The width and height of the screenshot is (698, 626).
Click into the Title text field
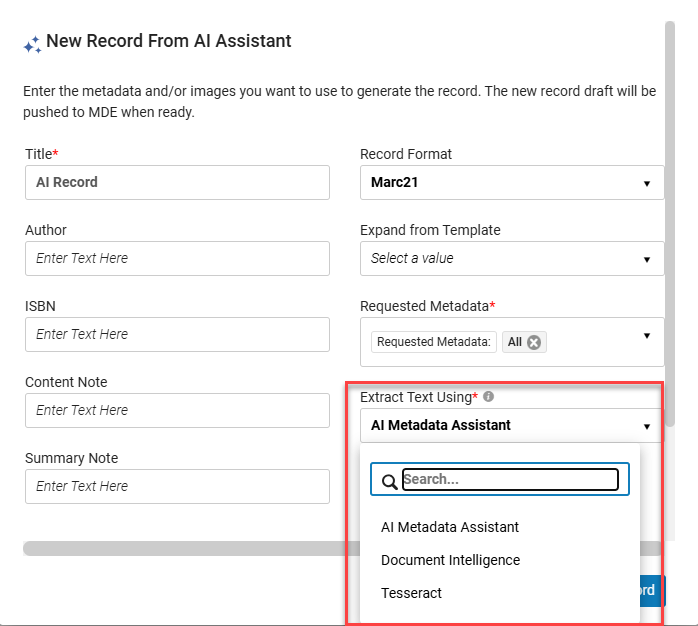coord(177,182)
